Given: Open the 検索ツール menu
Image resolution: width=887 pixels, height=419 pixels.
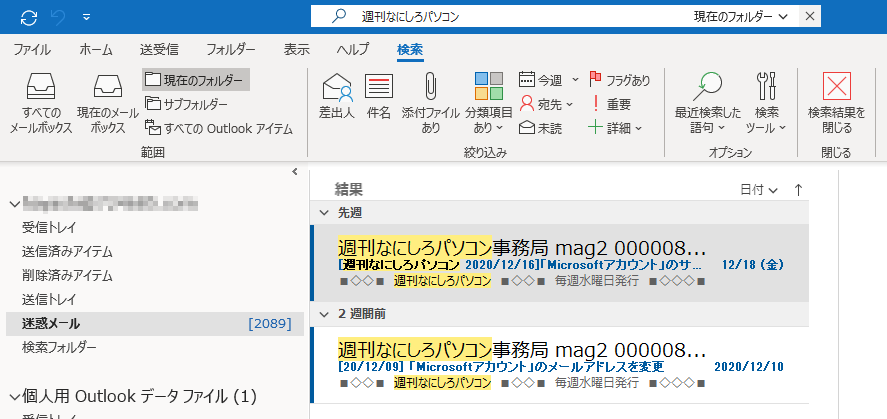Looking at the screenshot, I should pos(766,103).
